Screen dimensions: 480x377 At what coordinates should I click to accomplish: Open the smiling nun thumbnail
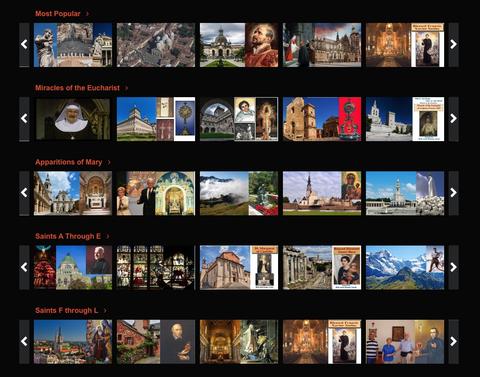tap(73, 119)
